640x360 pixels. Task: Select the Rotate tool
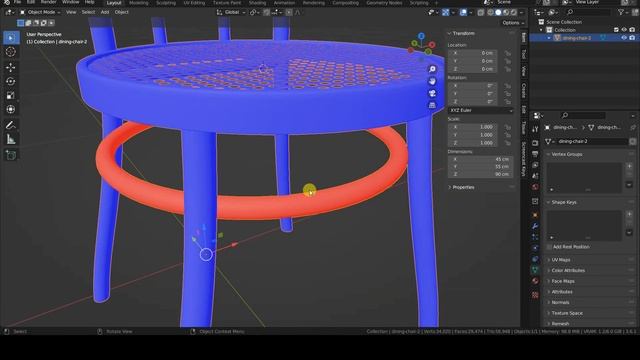pos(11,81)
